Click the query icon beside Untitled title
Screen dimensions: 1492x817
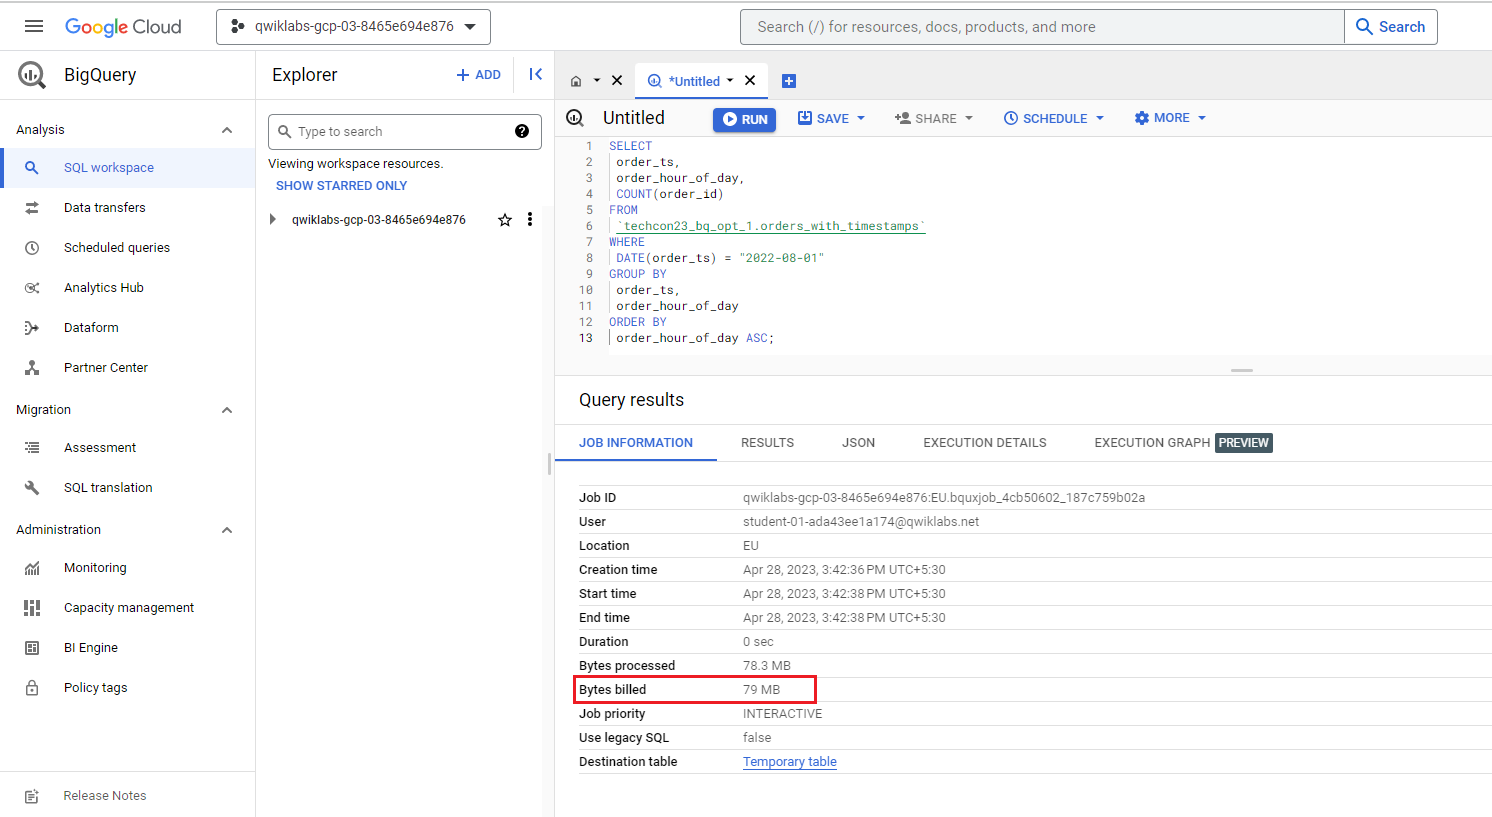click(x=575, y=118)
